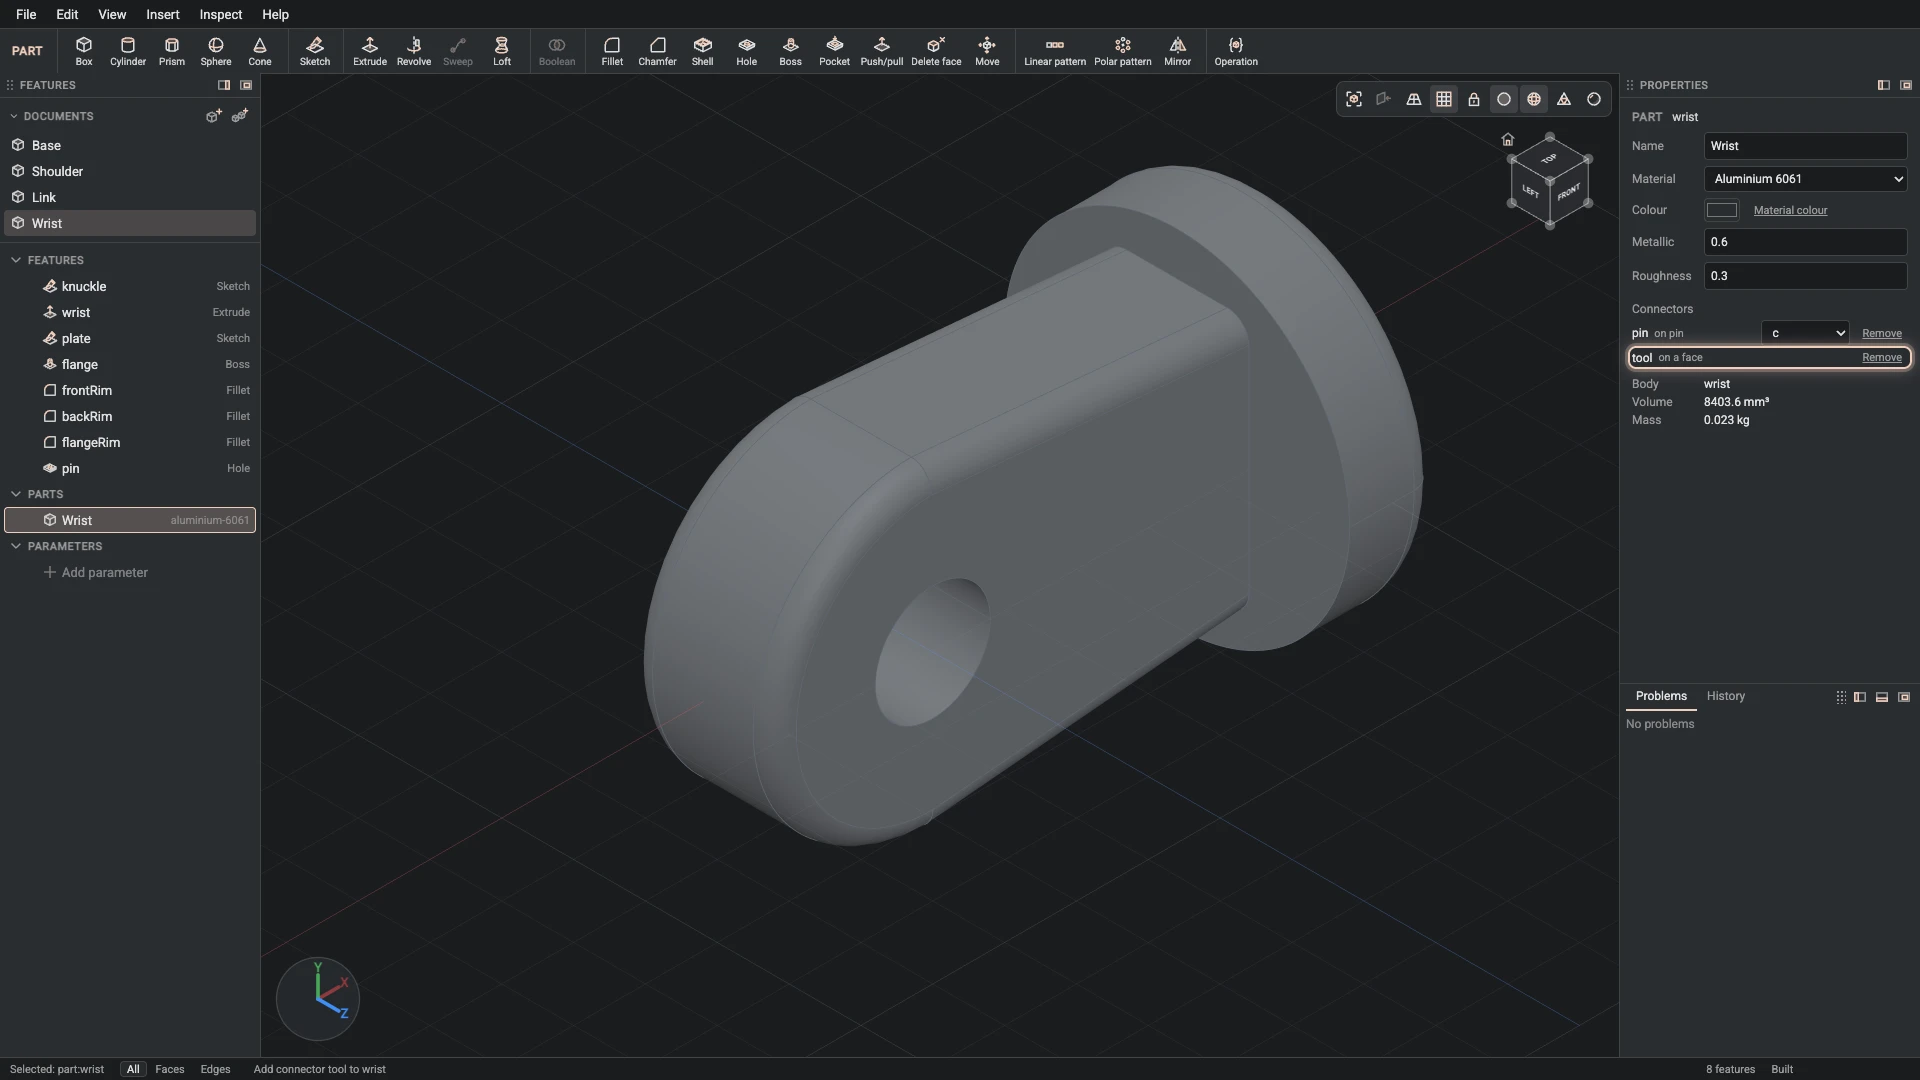This screenshot has width=1920, height=1080.
Task: Click the Material colour link
Action: click(1790, 210)
